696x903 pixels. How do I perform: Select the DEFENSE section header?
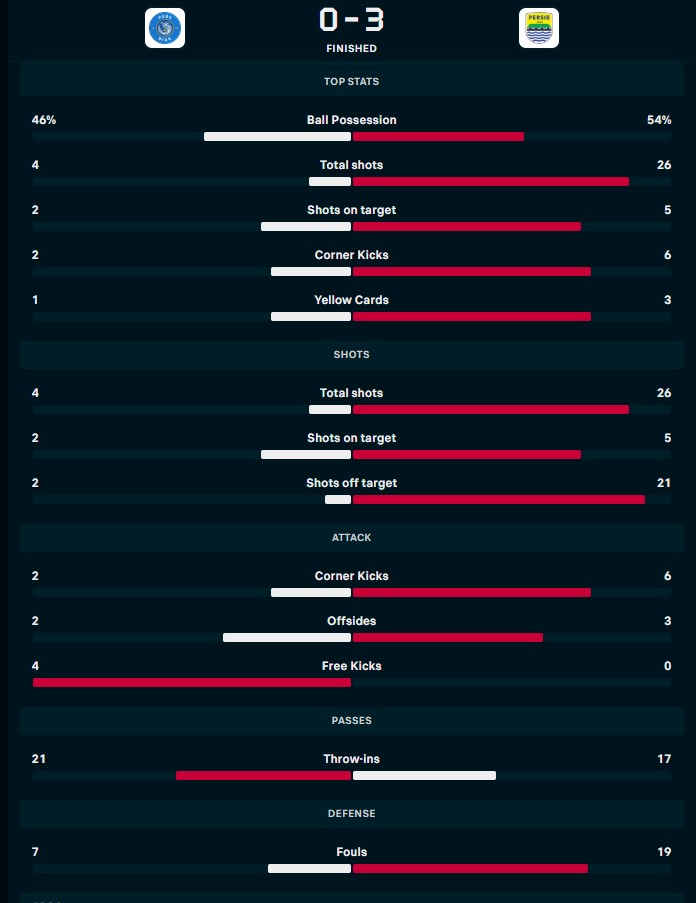(351, 813)
